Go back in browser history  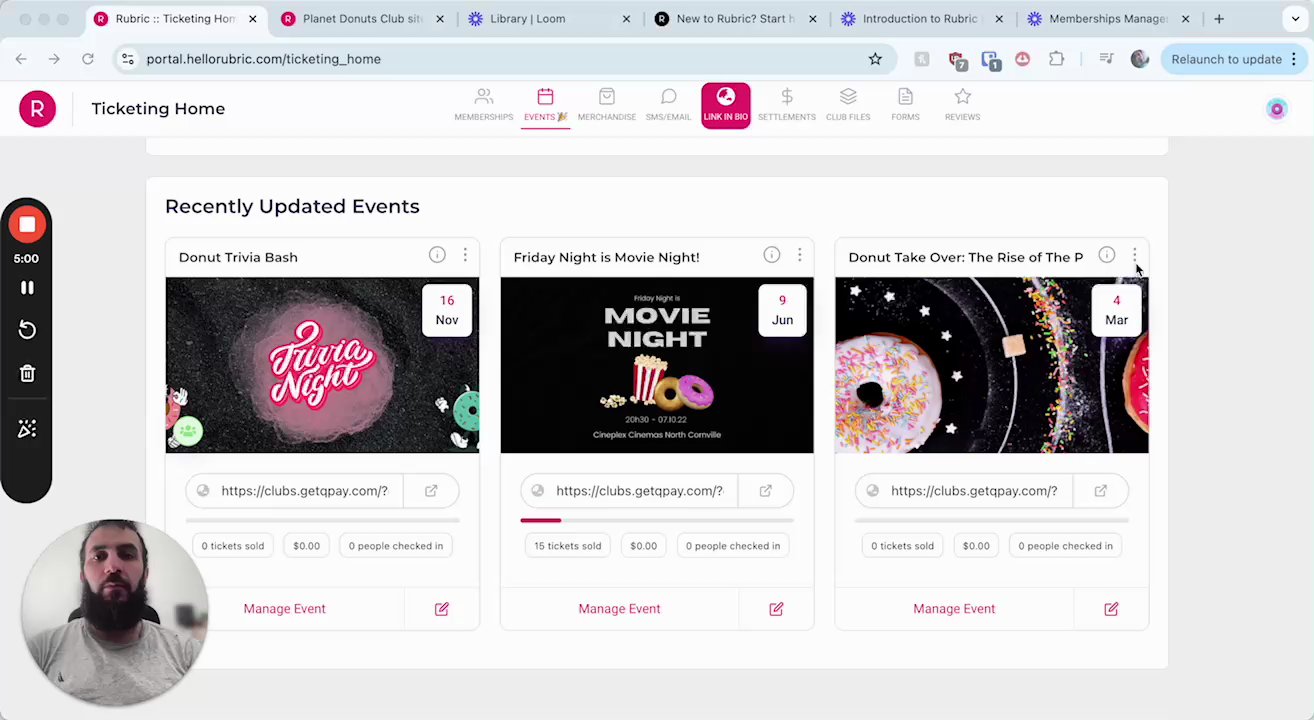click(x=21, y=59)
